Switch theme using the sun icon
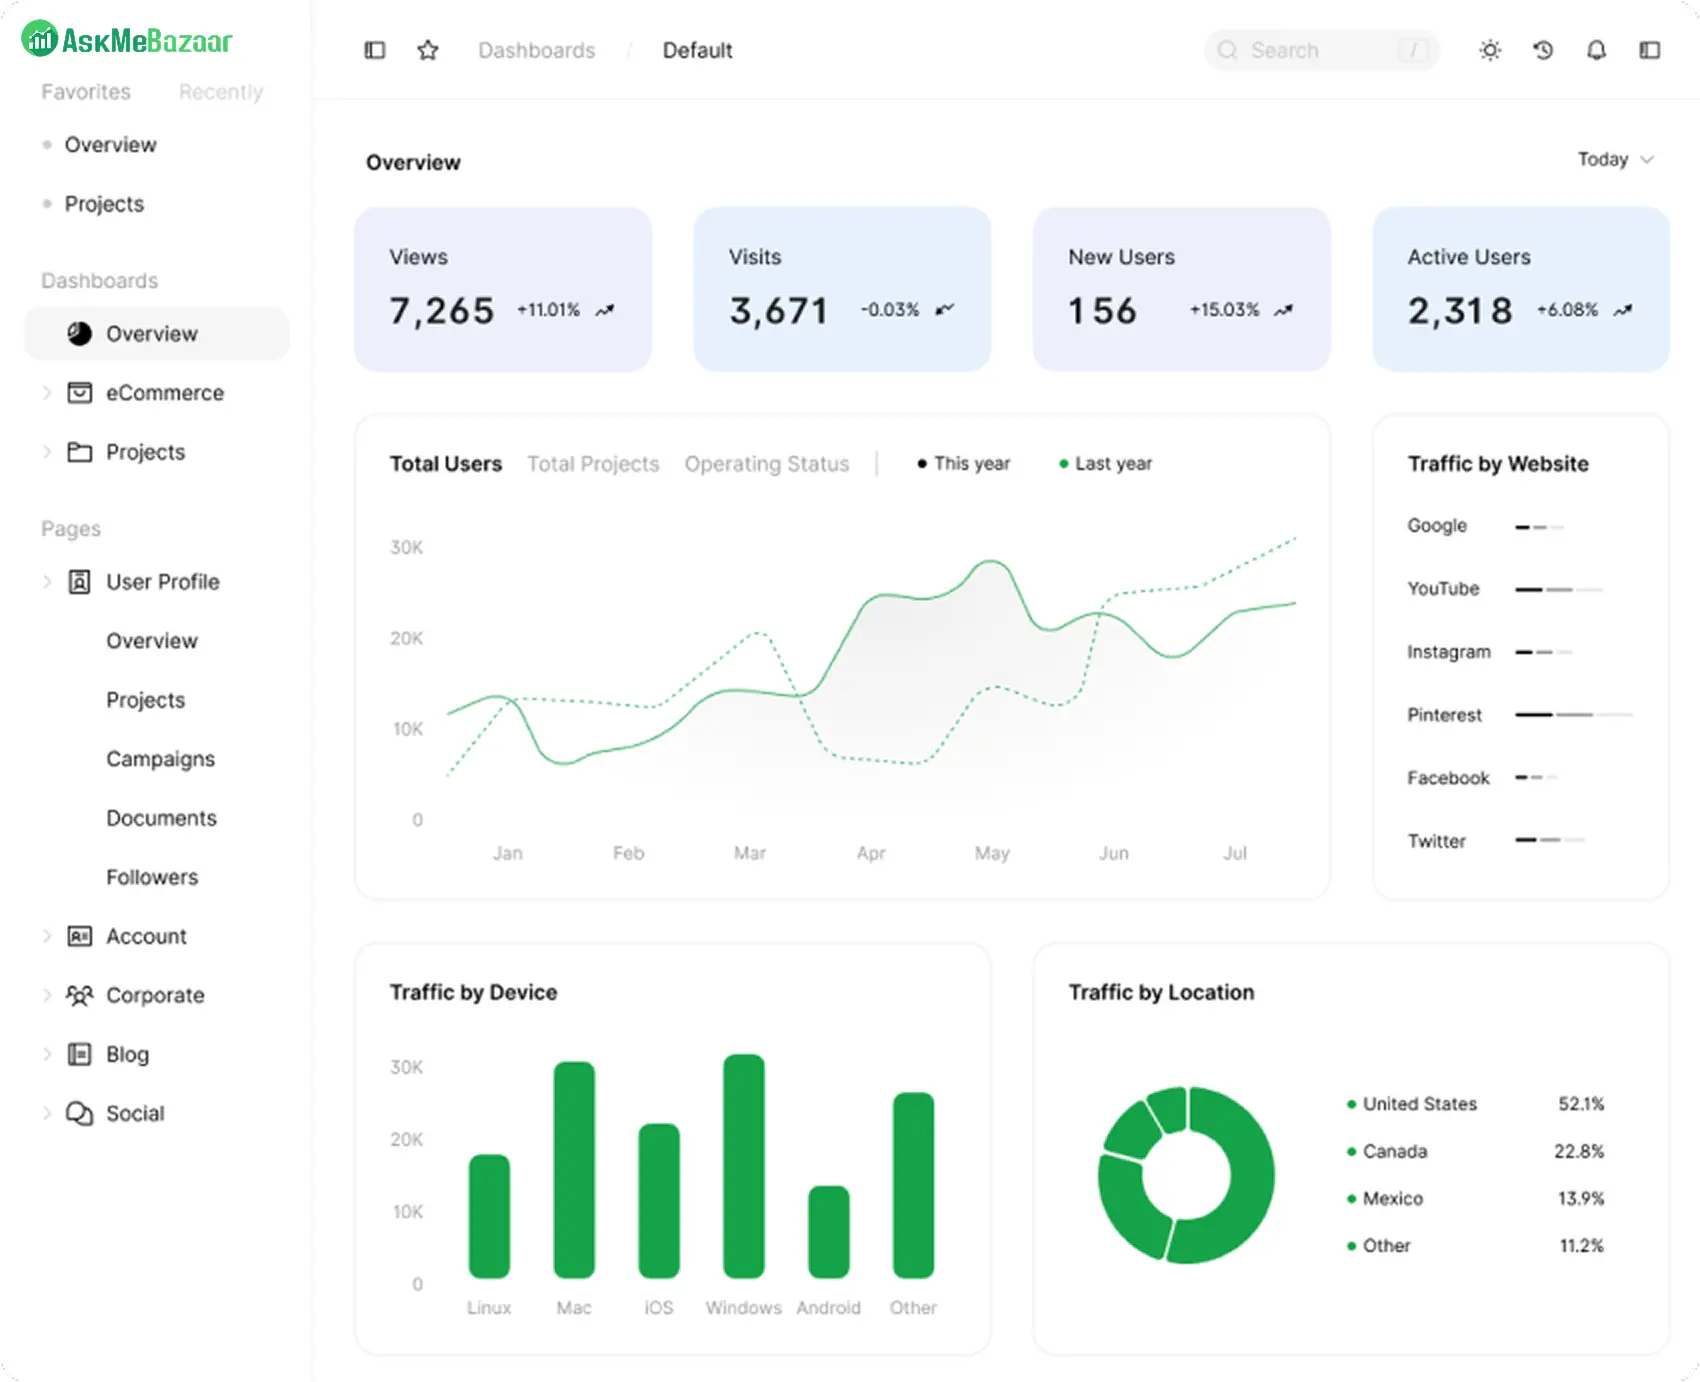The image size is (1700, 1382). [x=1490, y=50]
